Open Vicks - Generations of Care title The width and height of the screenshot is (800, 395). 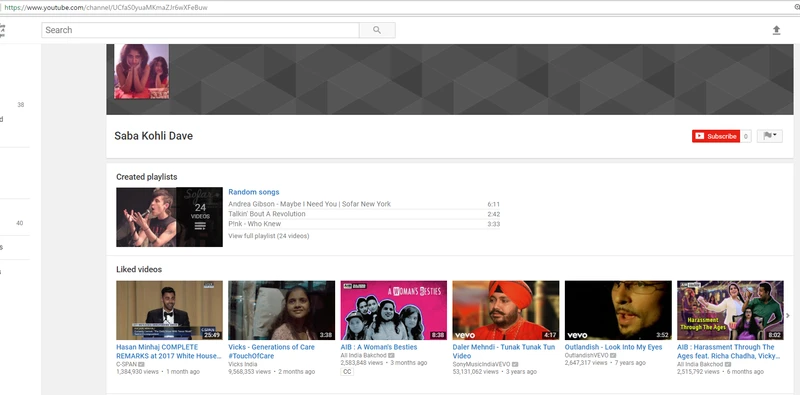[271, 351]
